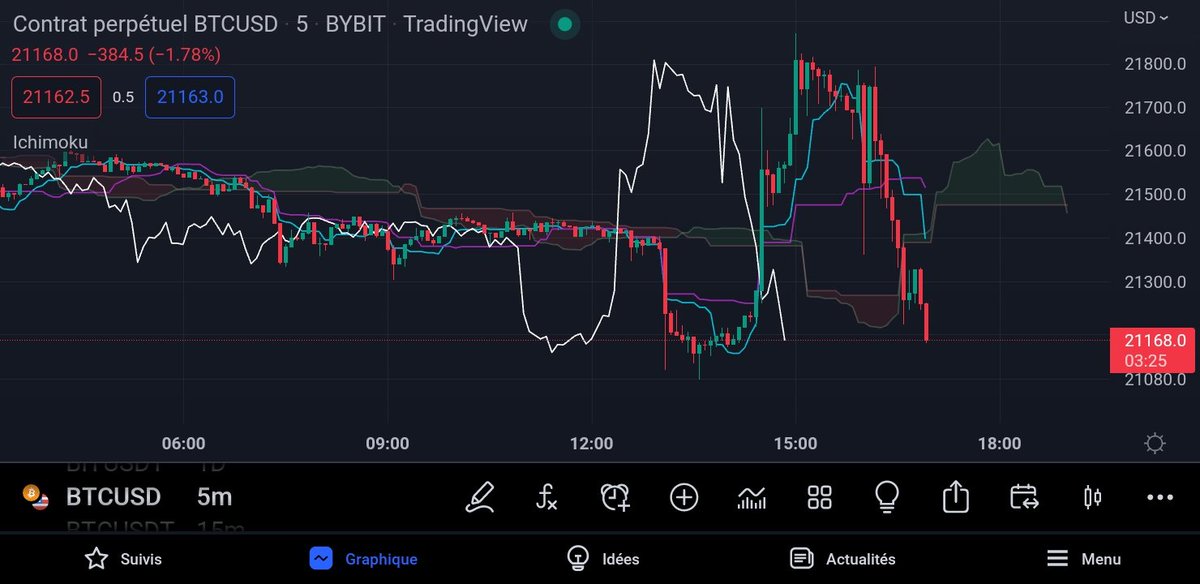
Task: Open the indicators fx button
Action: click(x=547, y=496)
